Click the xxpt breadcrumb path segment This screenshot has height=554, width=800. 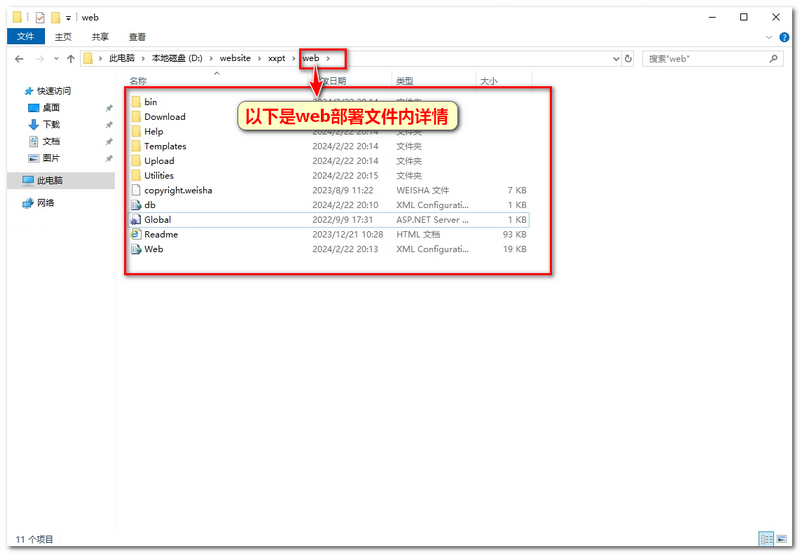tap(276, 59)
